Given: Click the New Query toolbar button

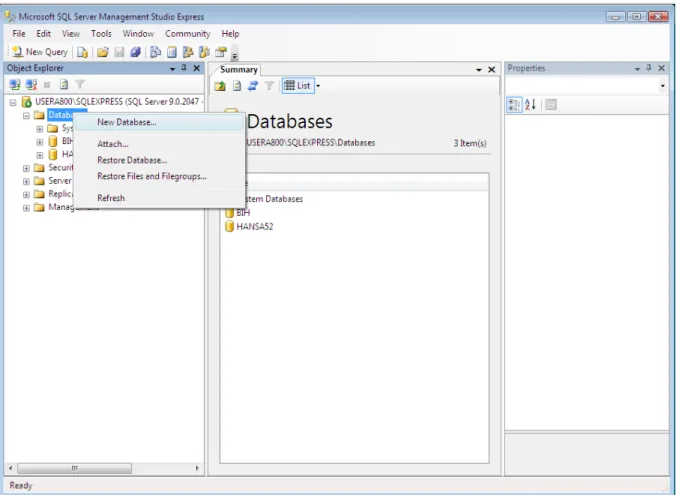Looking at the screenshot, I should click(40, 52).
